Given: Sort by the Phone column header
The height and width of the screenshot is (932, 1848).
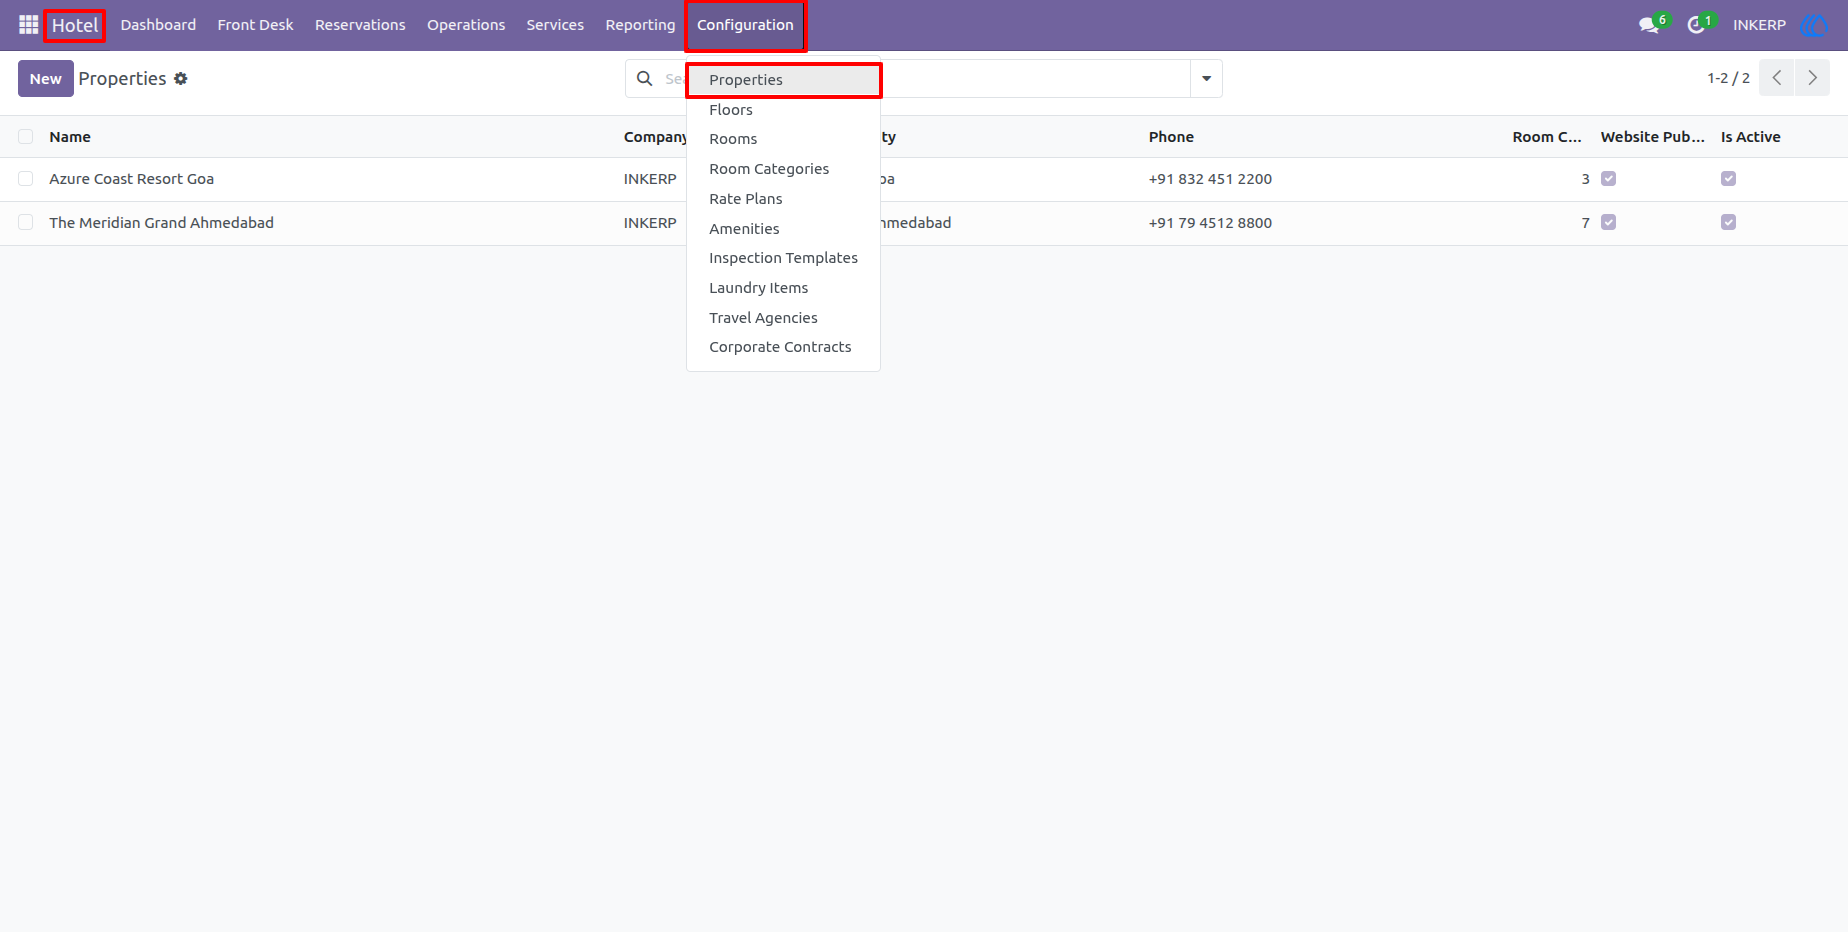Looking at the screenshot, I should tap(1171, 137).
